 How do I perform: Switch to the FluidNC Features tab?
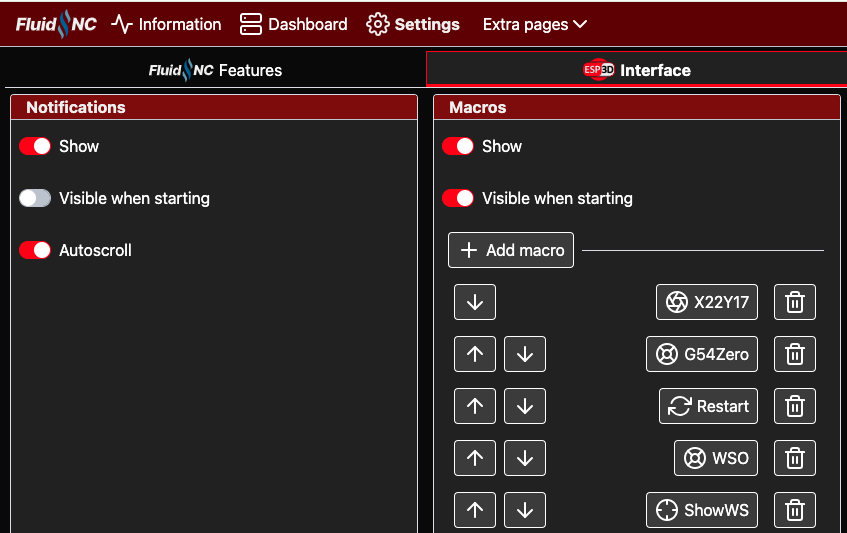pyautogui.click(x=215, y=70)
